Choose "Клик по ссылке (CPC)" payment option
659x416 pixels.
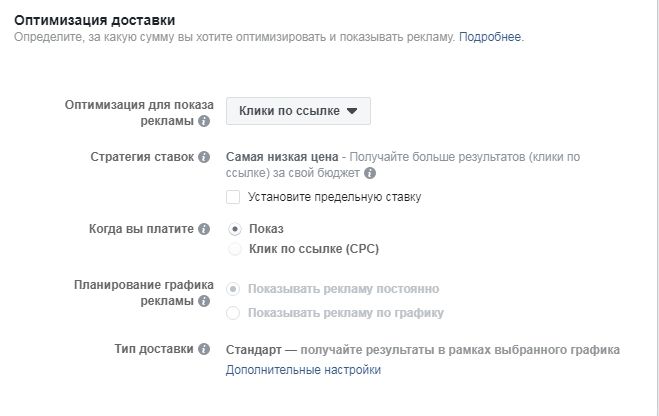pos(234,248)
